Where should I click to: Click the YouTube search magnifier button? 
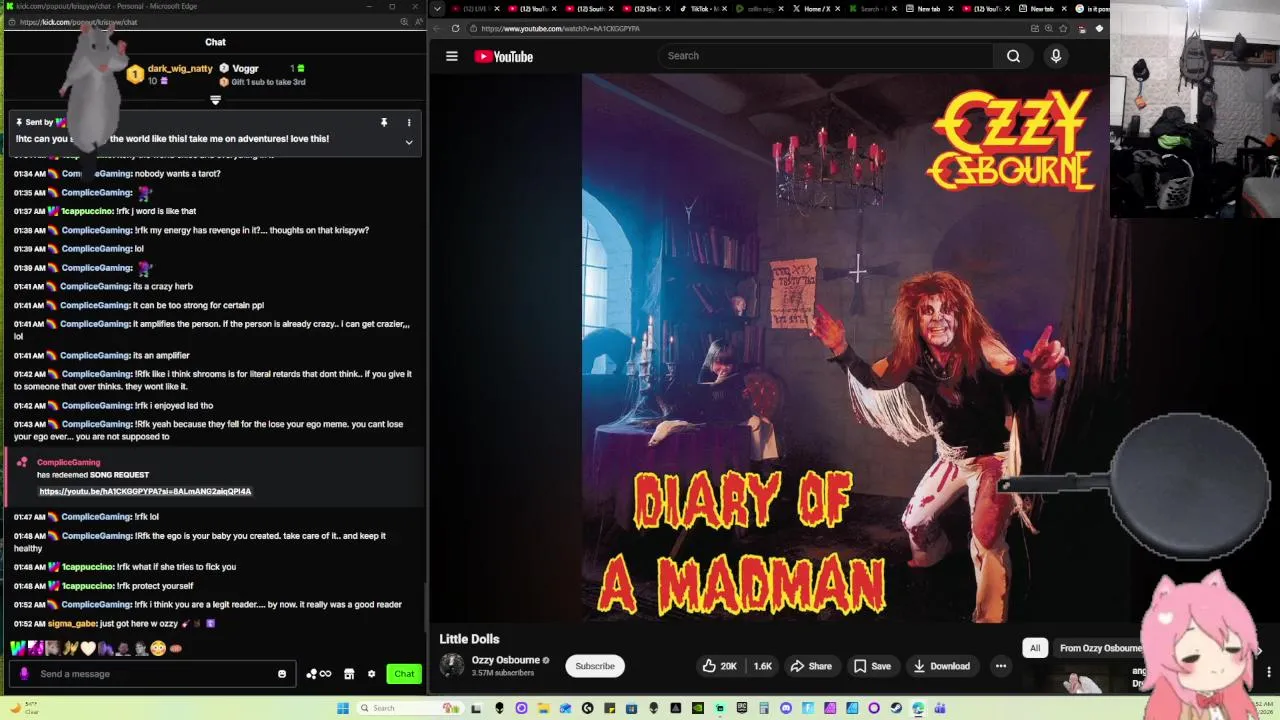(x=1013, y=56)
